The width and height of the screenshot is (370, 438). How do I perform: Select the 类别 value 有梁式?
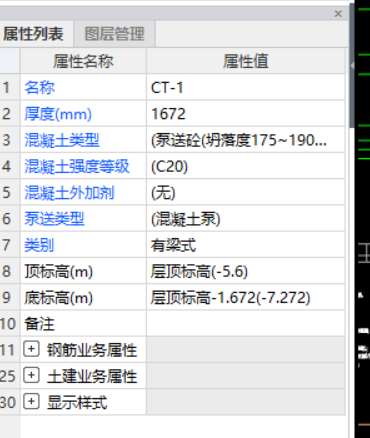tap(246, 245)
